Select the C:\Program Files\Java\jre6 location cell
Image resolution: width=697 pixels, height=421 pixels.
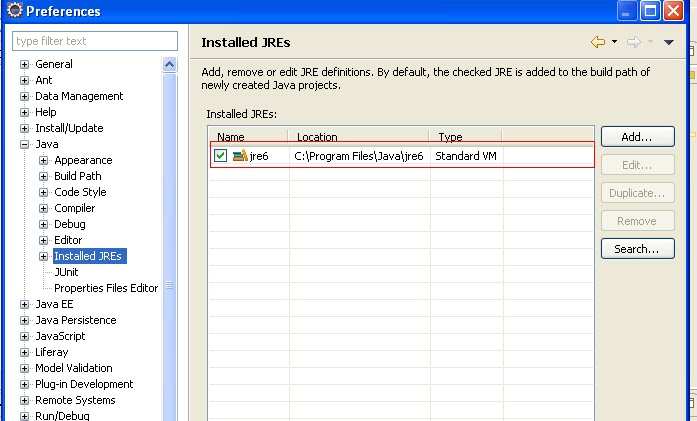[x=359, y=156]
